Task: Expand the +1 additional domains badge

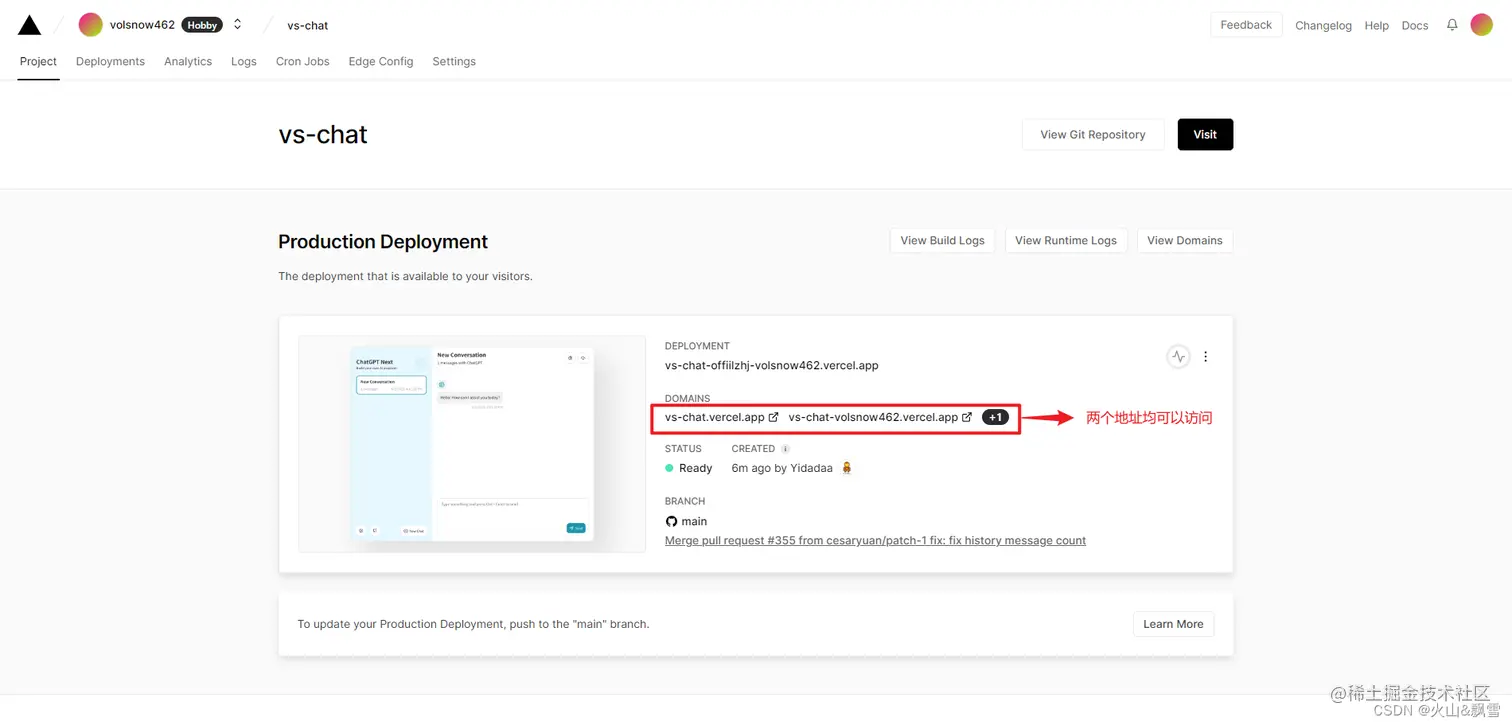Action: (995, 417)
